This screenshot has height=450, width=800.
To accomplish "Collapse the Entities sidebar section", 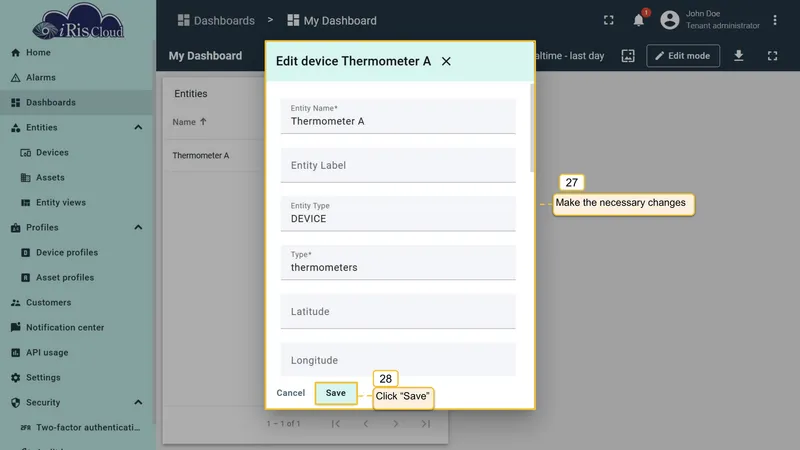I will pyautogui.click(x=138, y=127).
